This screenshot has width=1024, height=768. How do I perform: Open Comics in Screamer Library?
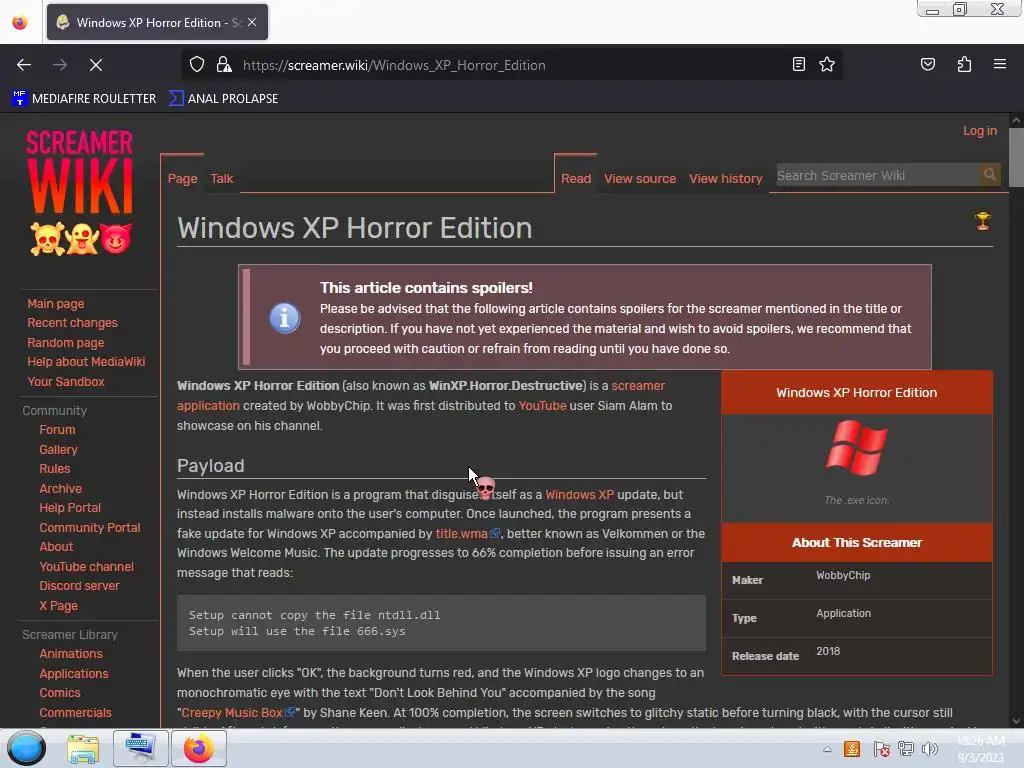[x=60, y=693]
